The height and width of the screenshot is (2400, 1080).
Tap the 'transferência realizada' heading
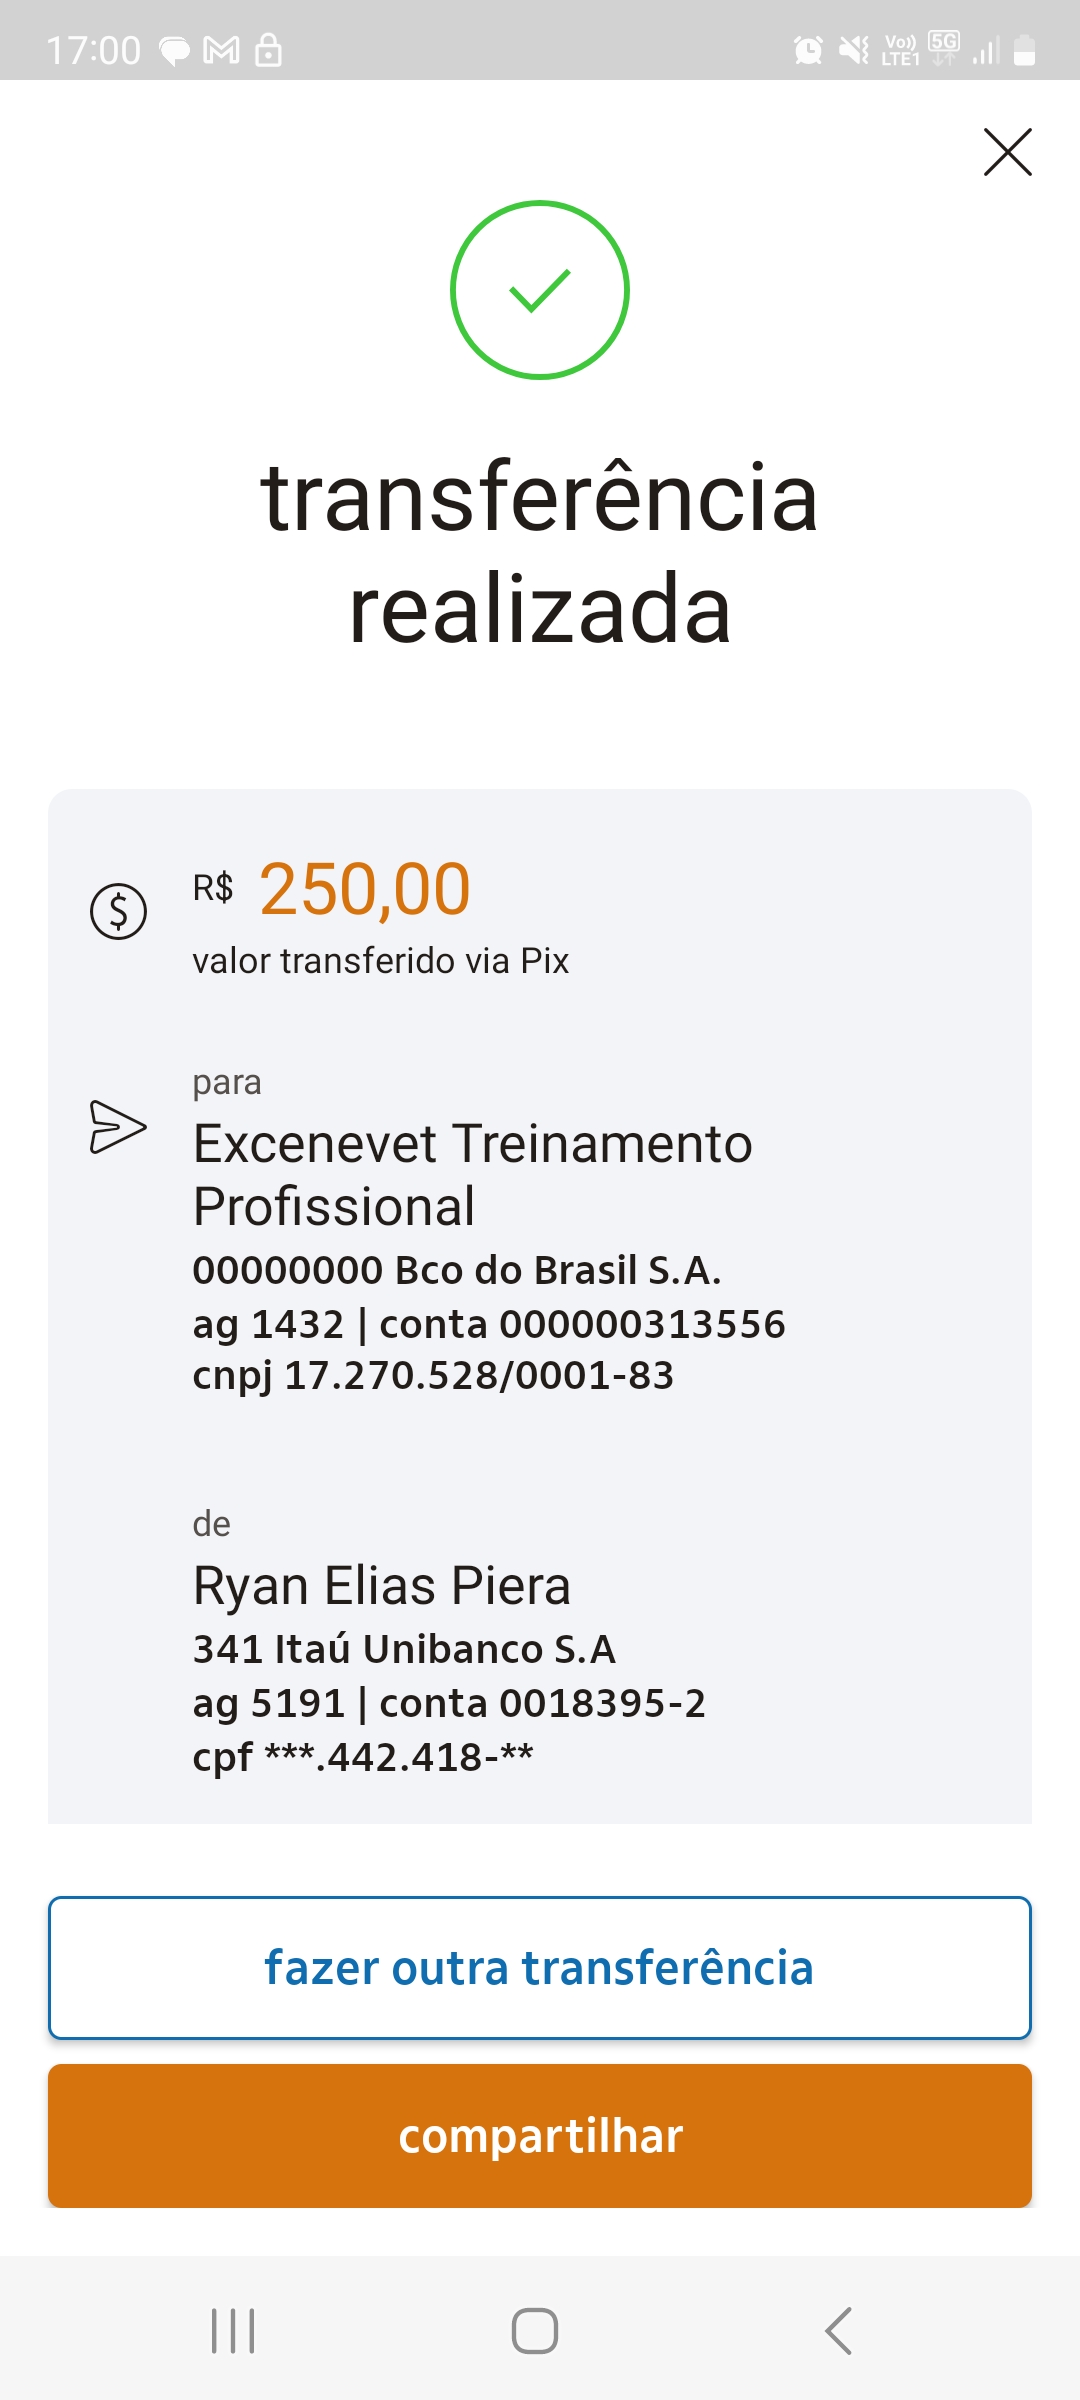point(540,552)
